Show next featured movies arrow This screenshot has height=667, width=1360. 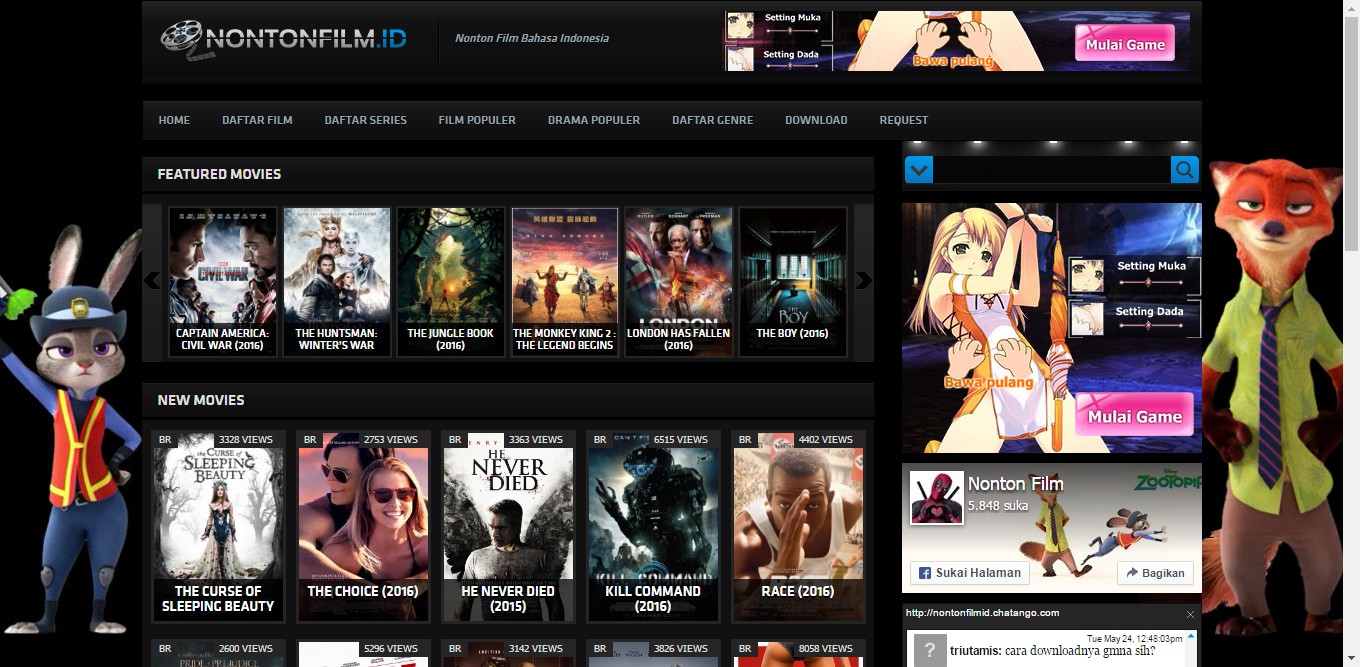point(864,281)
